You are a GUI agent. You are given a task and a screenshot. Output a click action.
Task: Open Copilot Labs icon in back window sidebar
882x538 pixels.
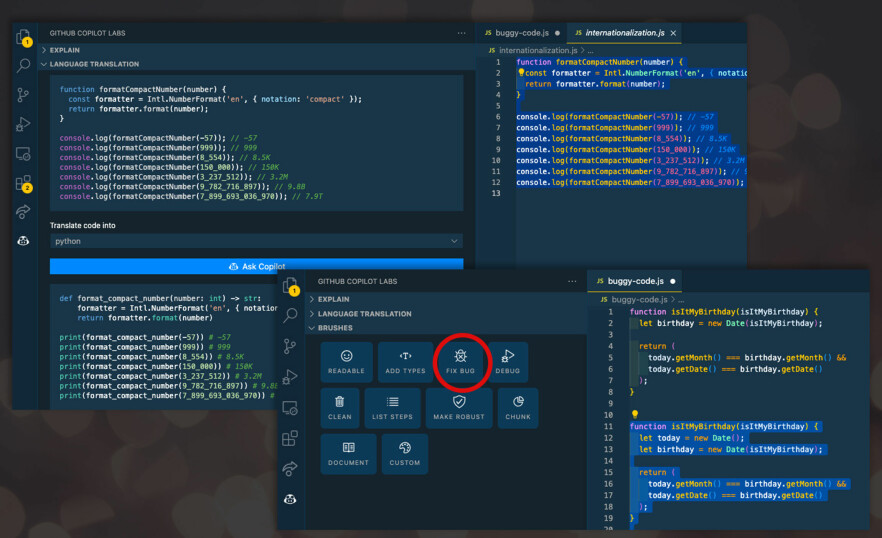pyautogui.click(x=23, y=241)
